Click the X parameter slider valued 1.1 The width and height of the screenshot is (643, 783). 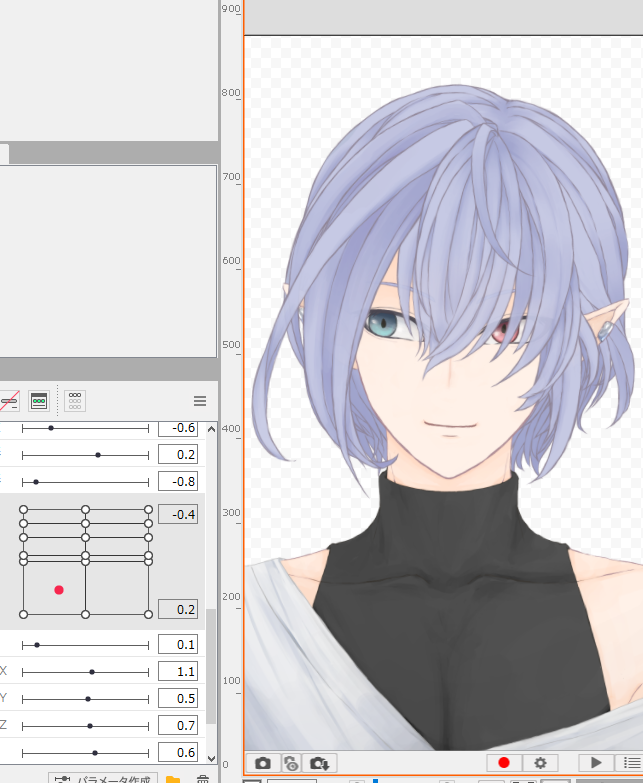pyautogui.click(x=85, y=672)
